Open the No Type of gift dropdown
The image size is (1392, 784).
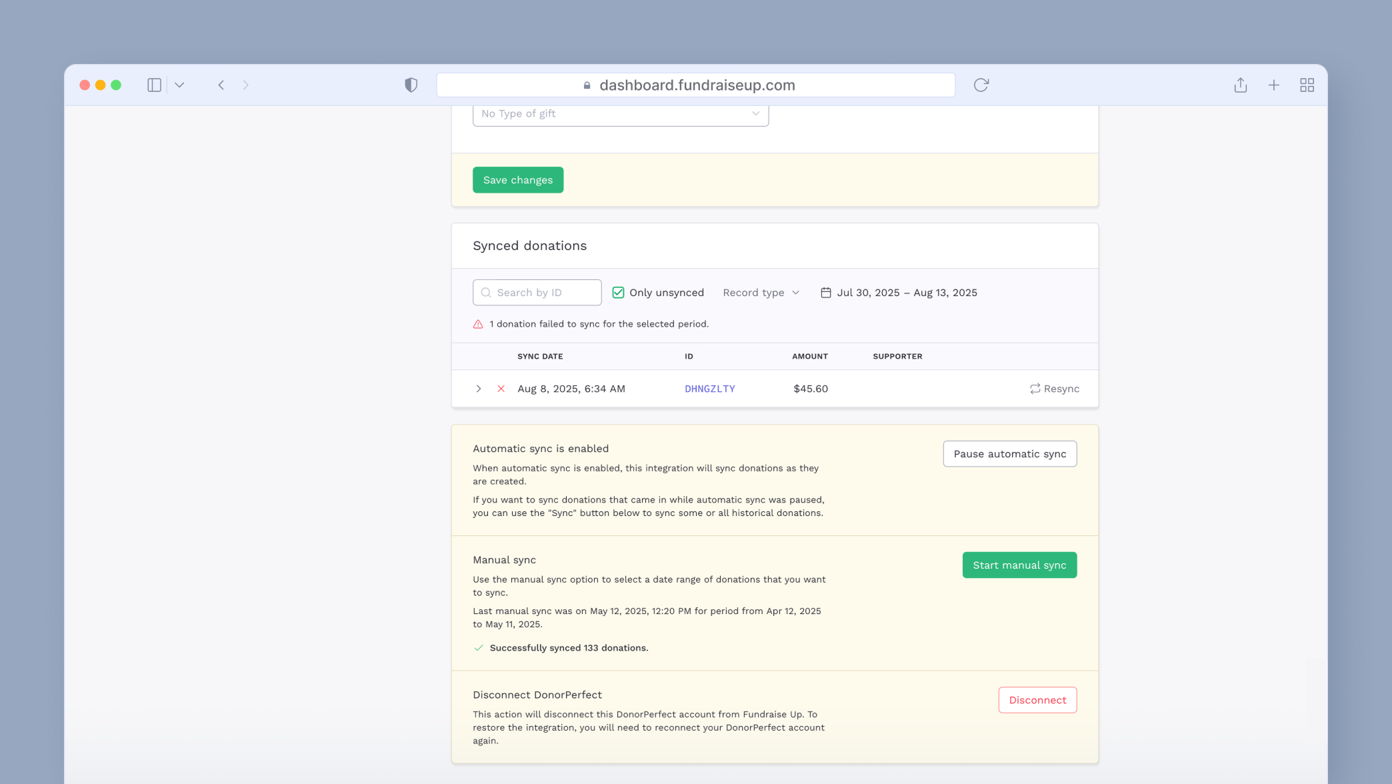point(620,113)
